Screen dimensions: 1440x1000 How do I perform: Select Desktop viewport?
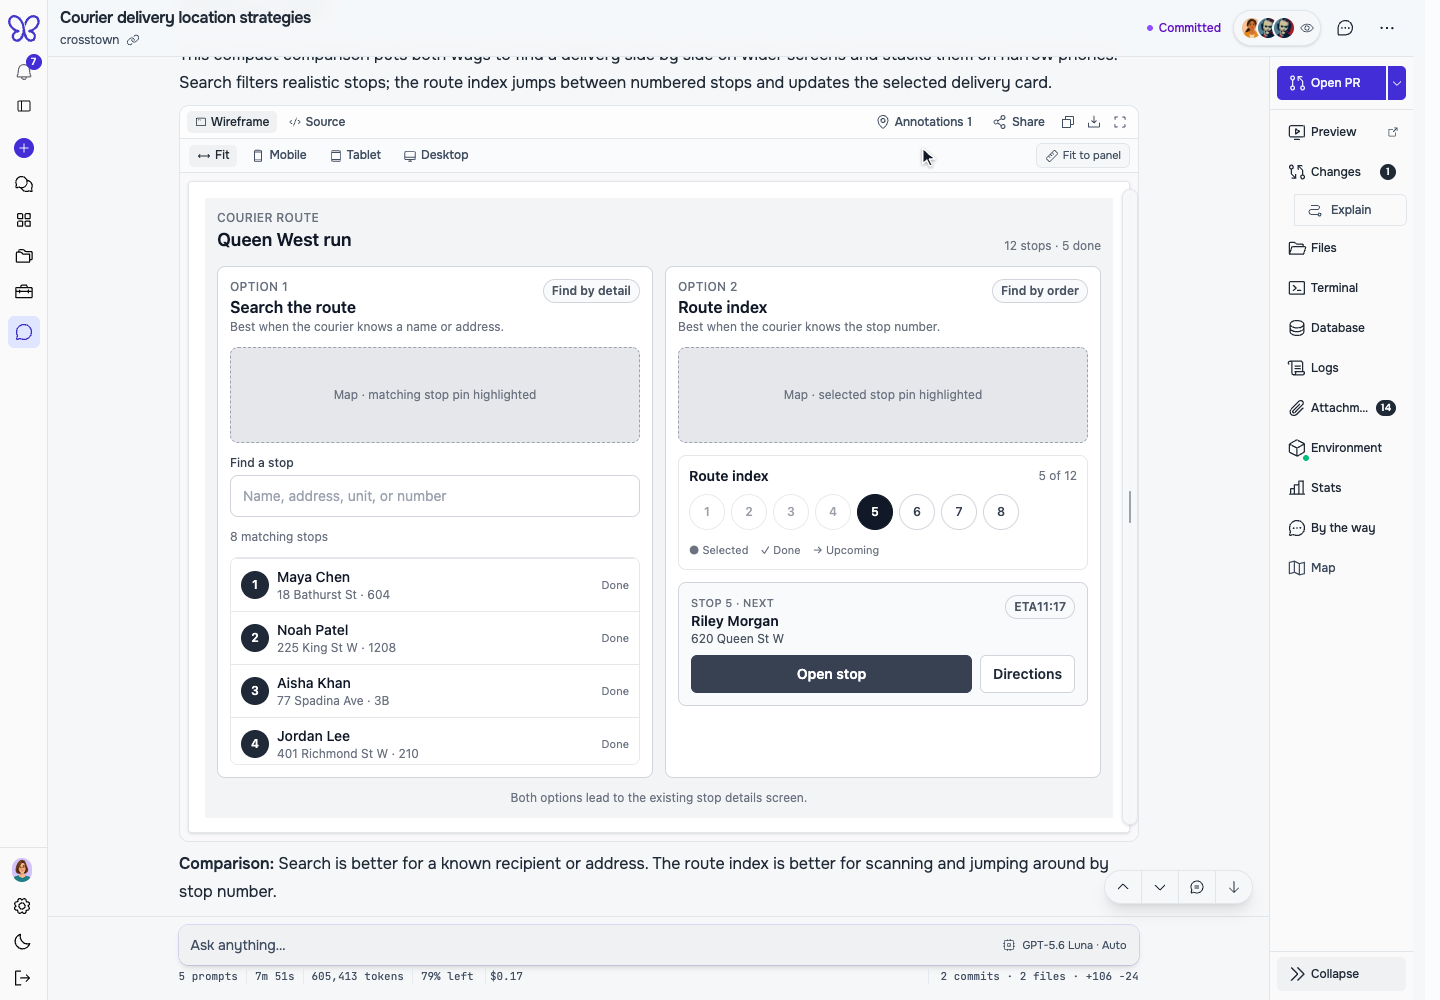click(436, 155)
